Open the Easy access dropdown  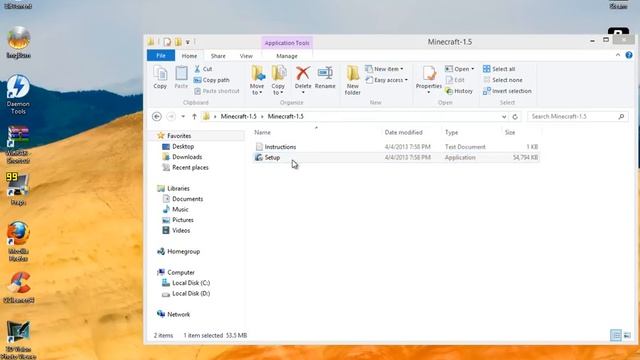387,80
